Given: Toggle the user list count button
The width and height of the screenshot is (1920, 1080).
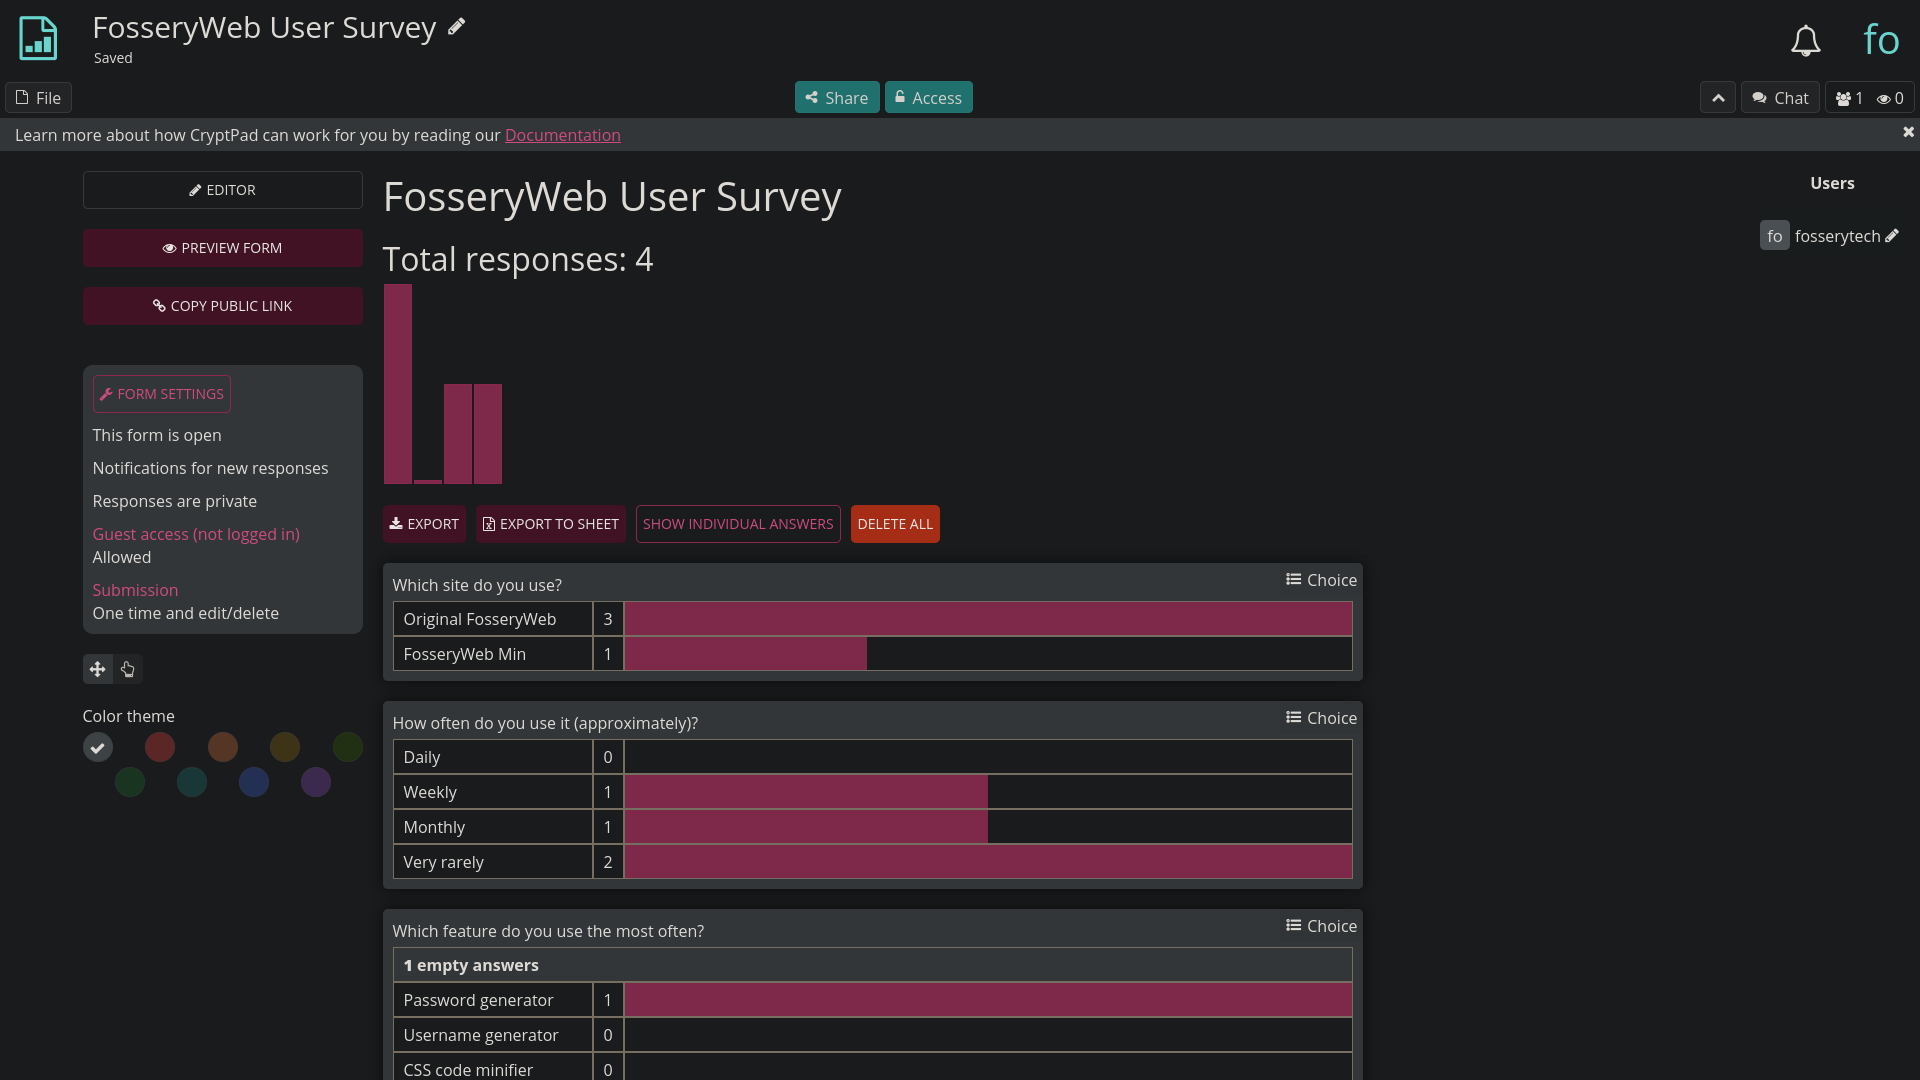Looking at the screenshot, I should click(1870, 98).
